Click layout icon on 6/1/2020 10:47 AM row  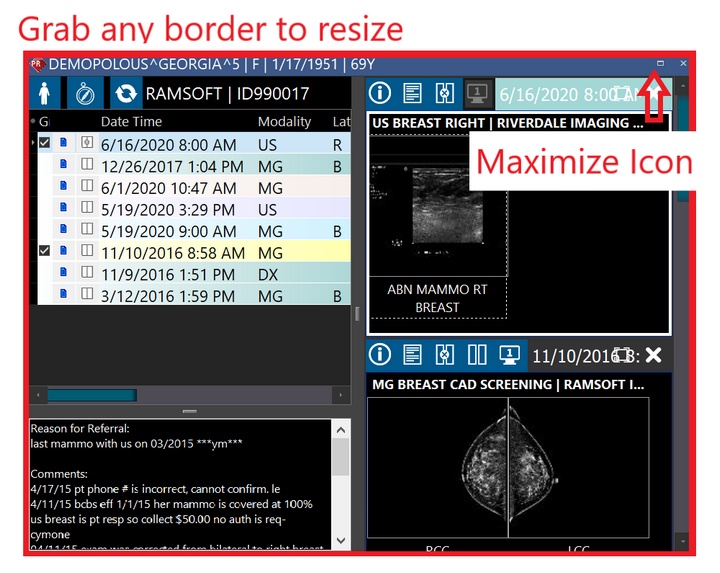(x=86, y=186)
